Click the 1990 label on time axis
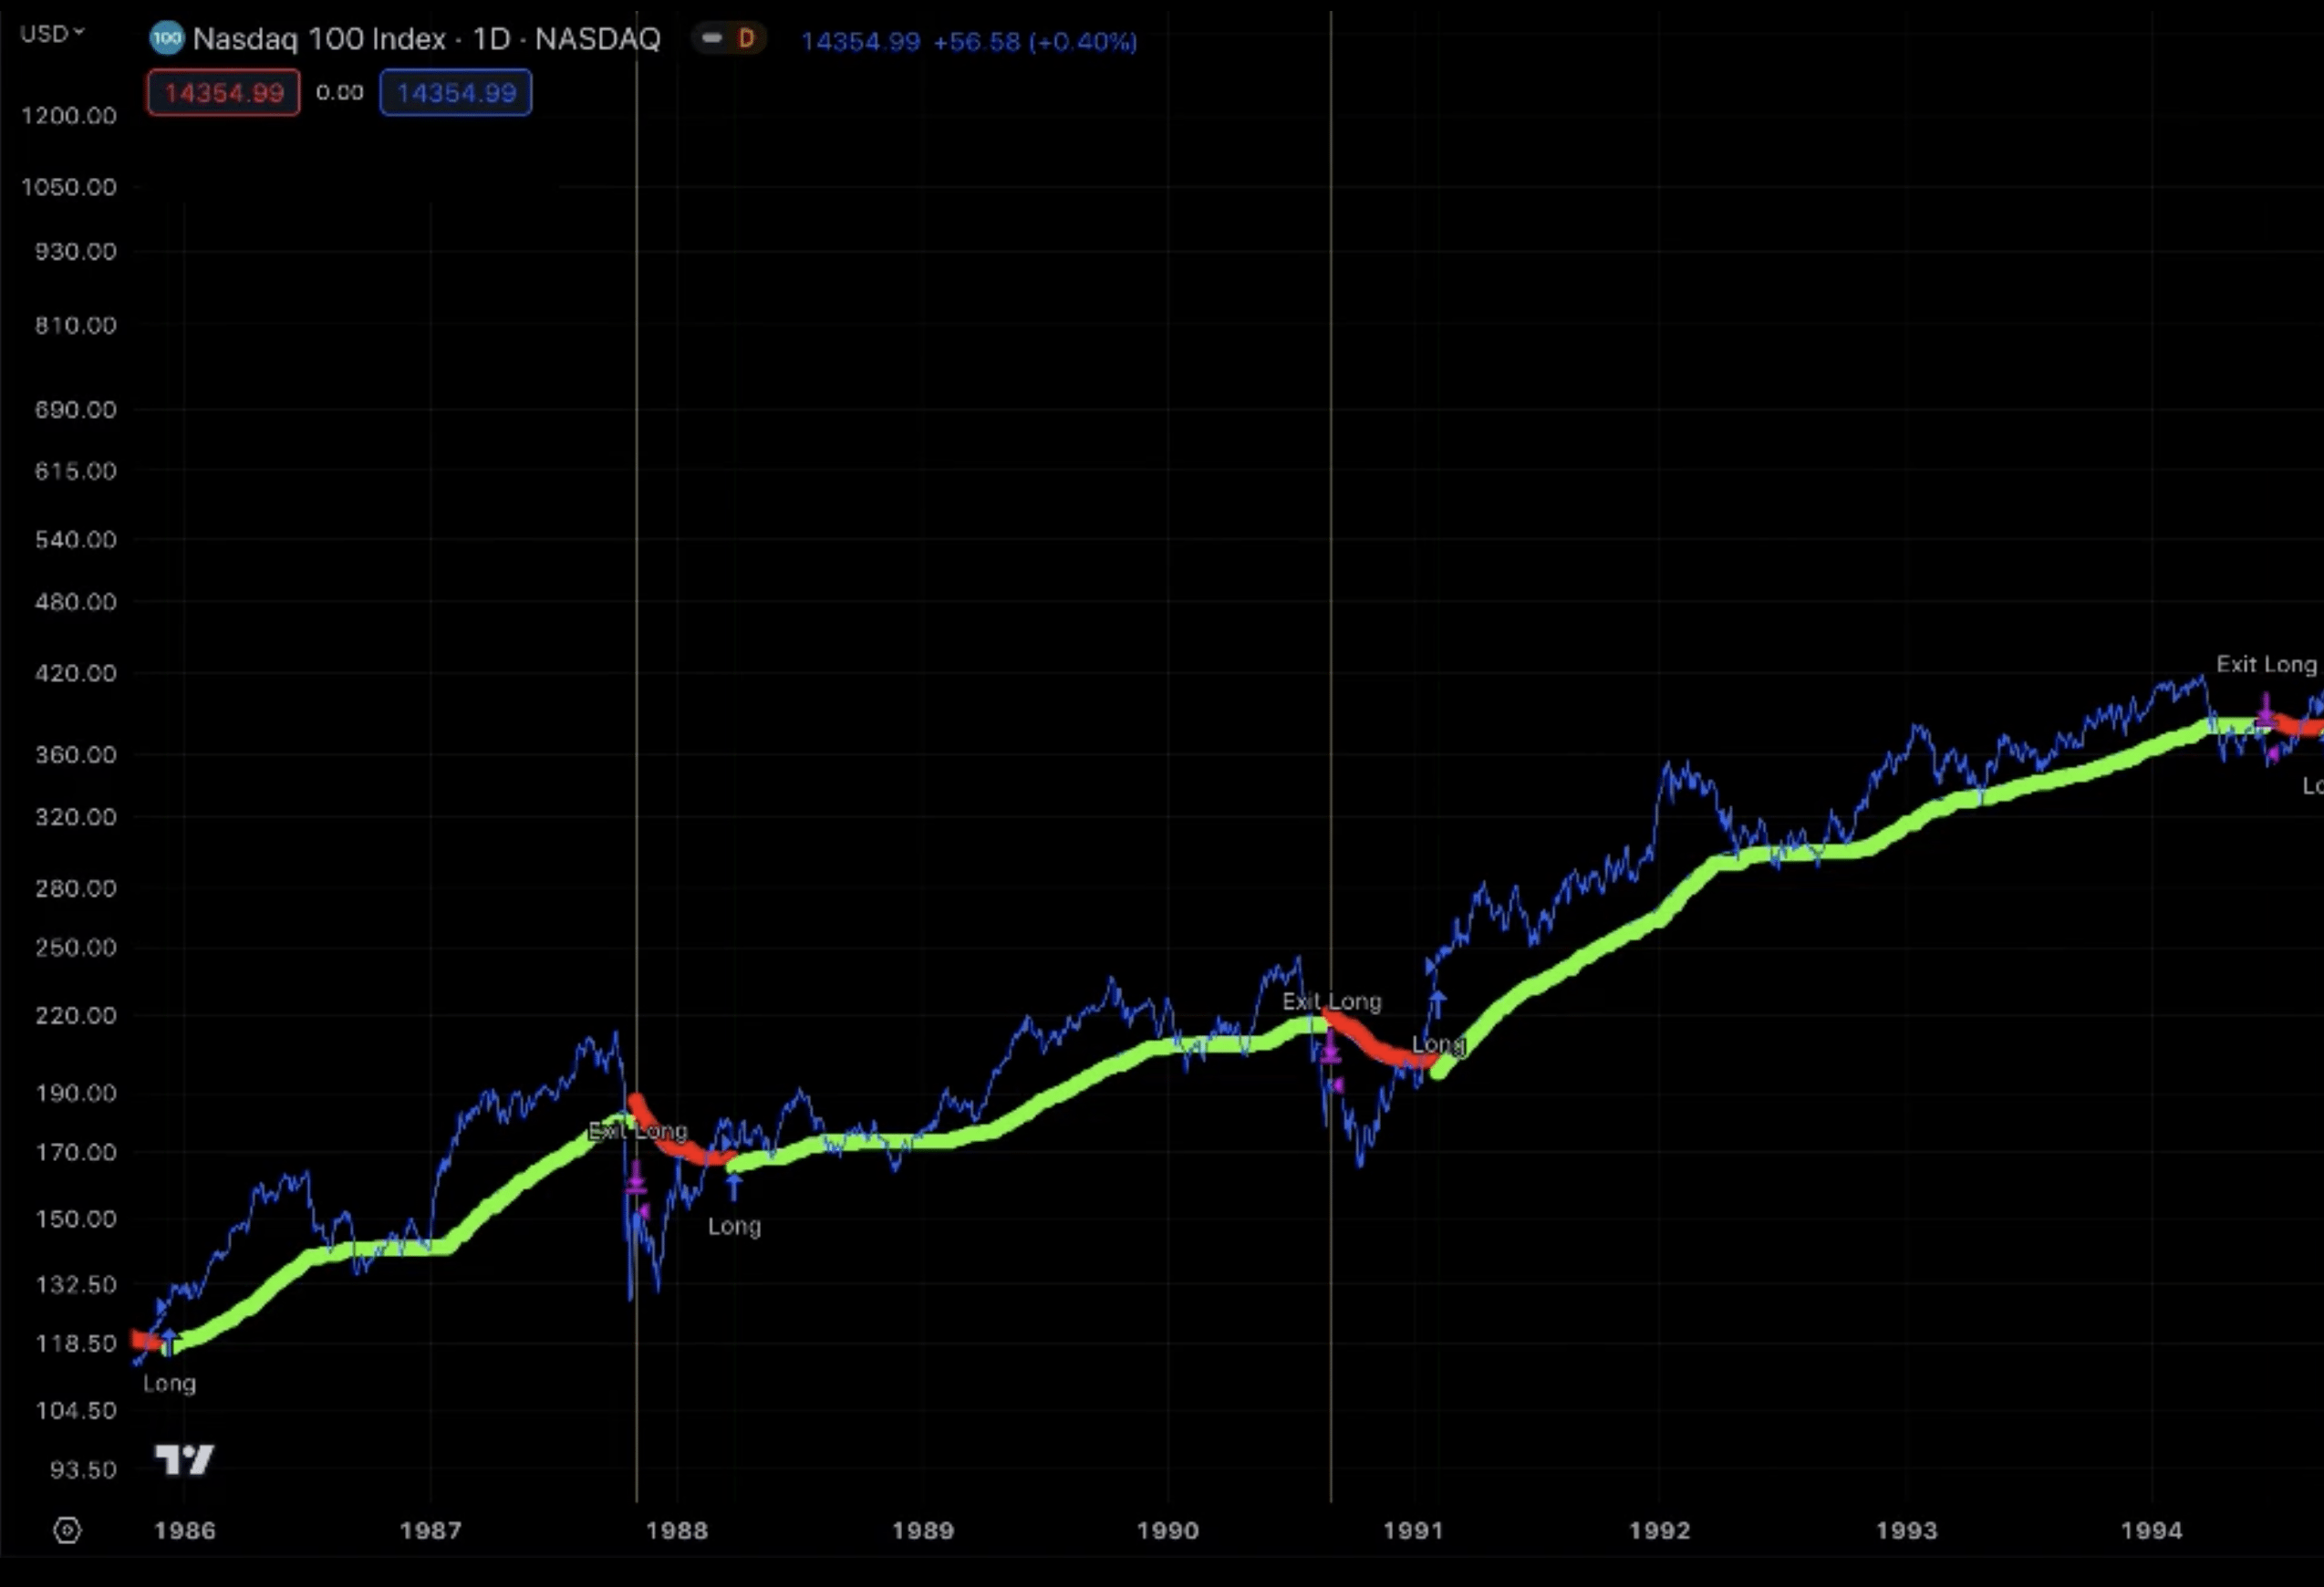The width and height of the screenshot is (2324, 1587). click(x=1168, y=1530)
